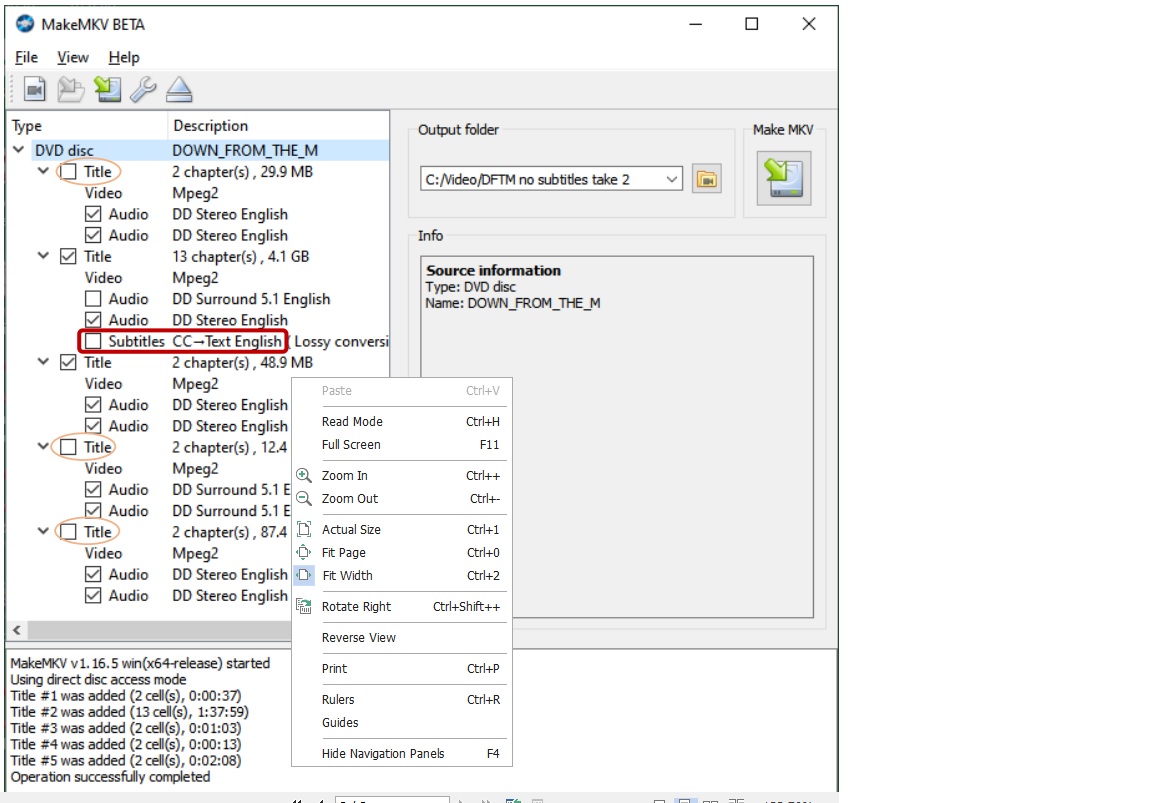Choose Hide Navigation Panels menu entry
Image resolution: width=1152 pixels, height=803 pixels.
[x=383, y=754]
